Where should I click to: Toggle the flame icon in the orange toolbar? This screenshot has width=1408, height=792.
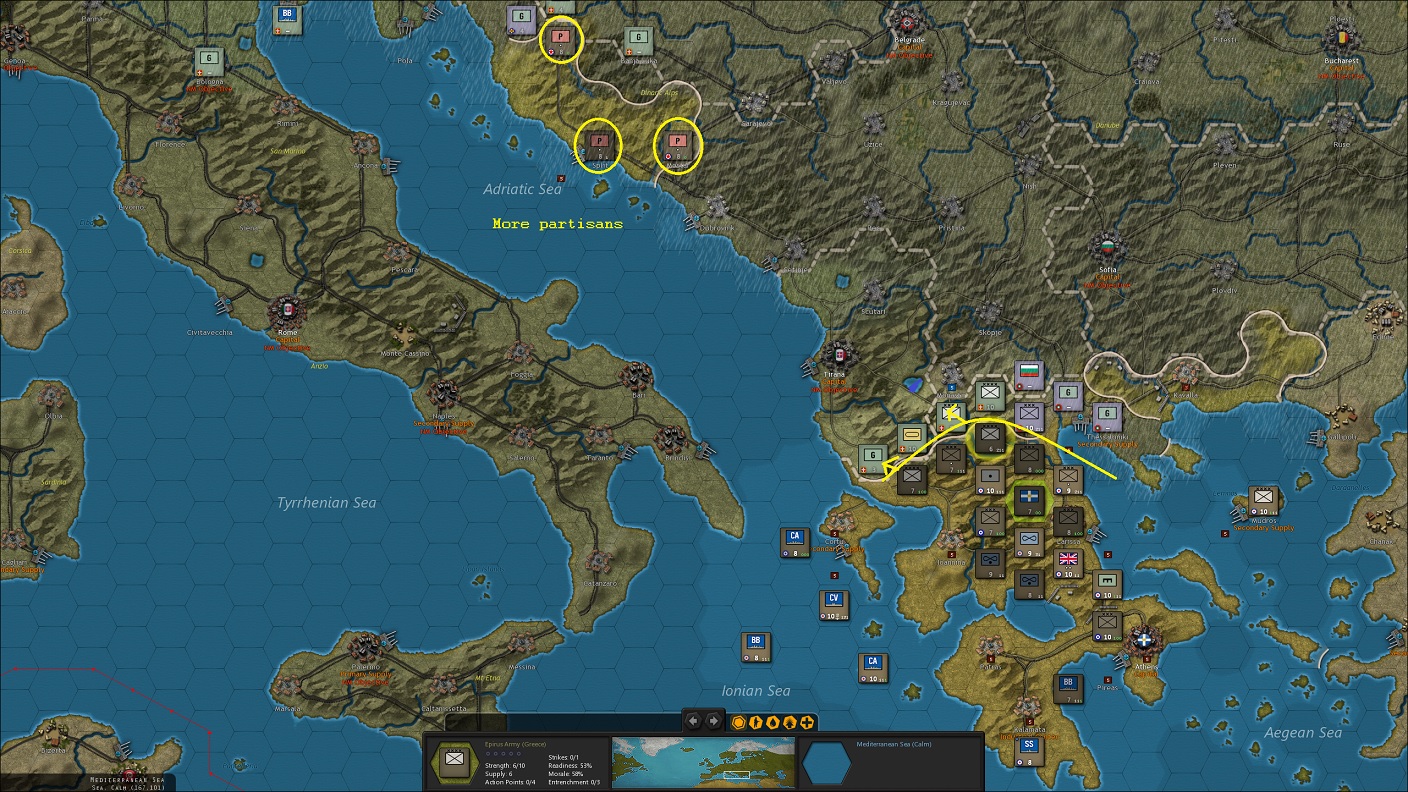(790, 722)
